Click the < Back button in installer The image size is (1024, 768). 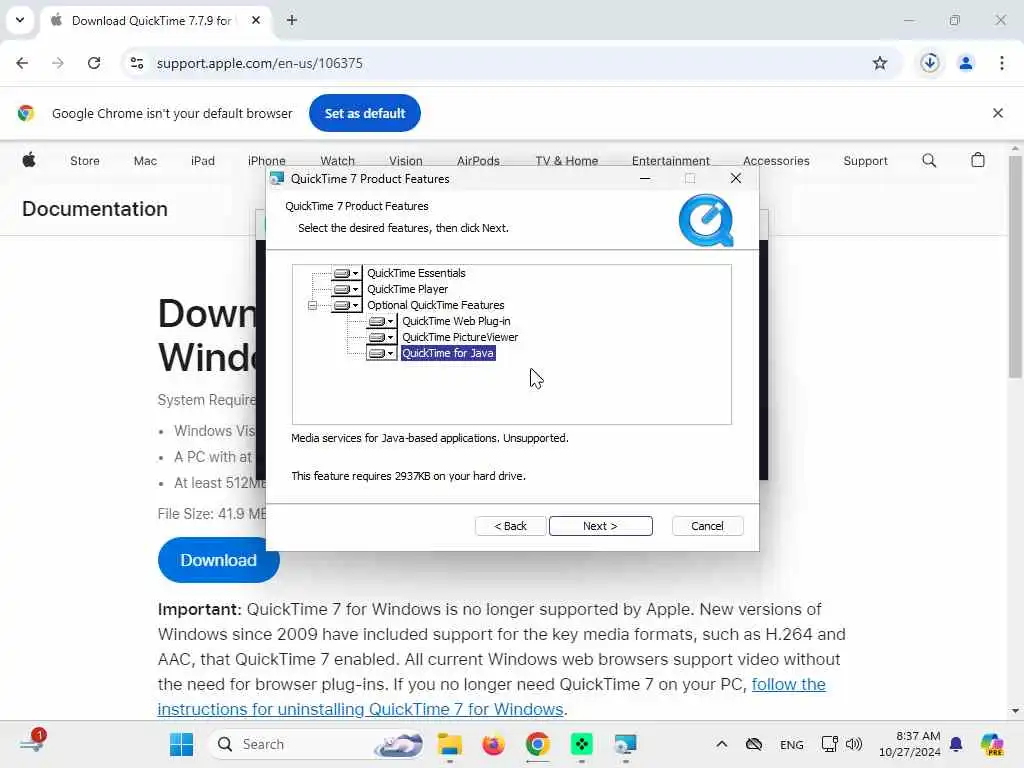coord(510,526)
